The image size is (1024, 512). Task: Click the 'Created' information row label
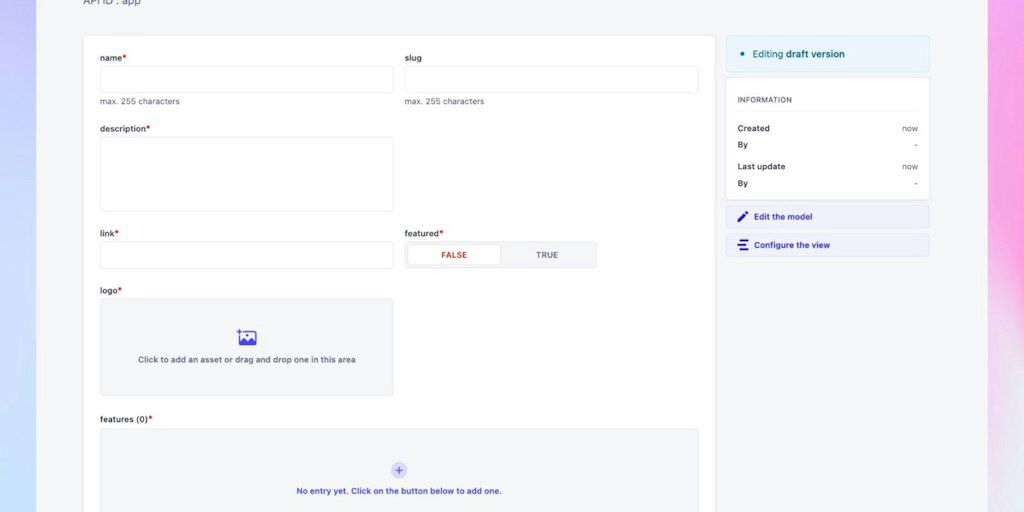tap(754, 129)
